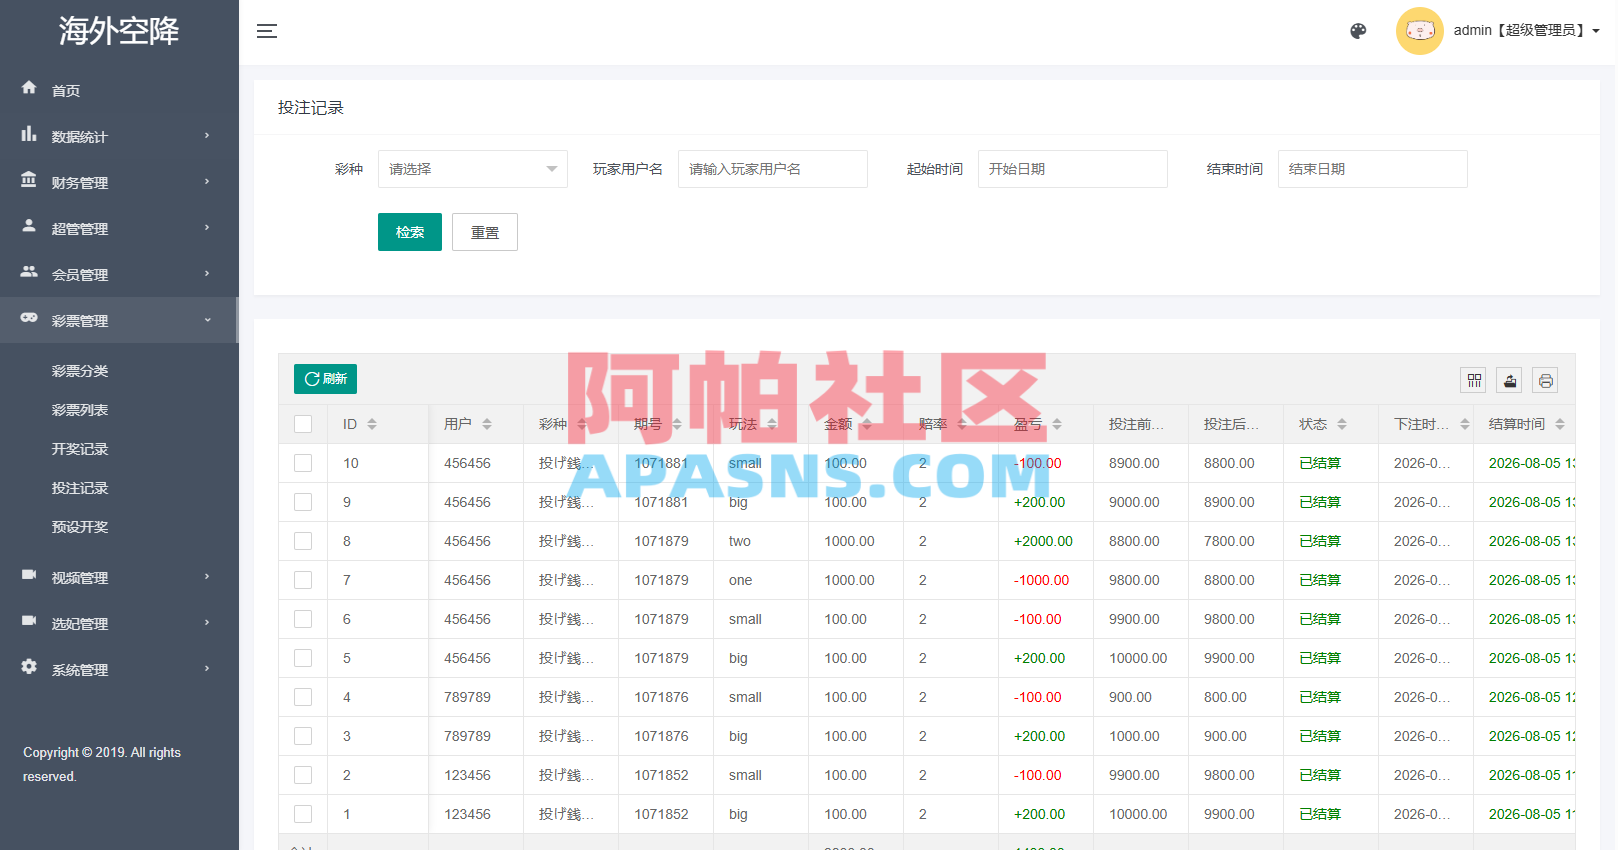
Task: Open the 预设开奖 submenu item
Action: click(80, 527)
